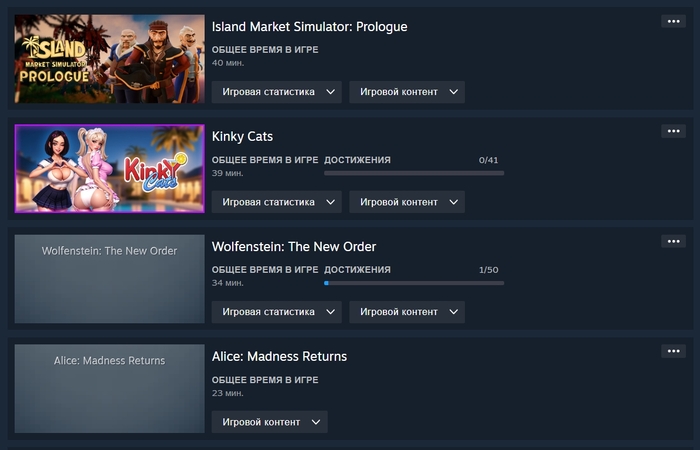Viewport: 700px width, 450px height.
Task: Open the Kinky Cats game title link
Action: point(242,137)
